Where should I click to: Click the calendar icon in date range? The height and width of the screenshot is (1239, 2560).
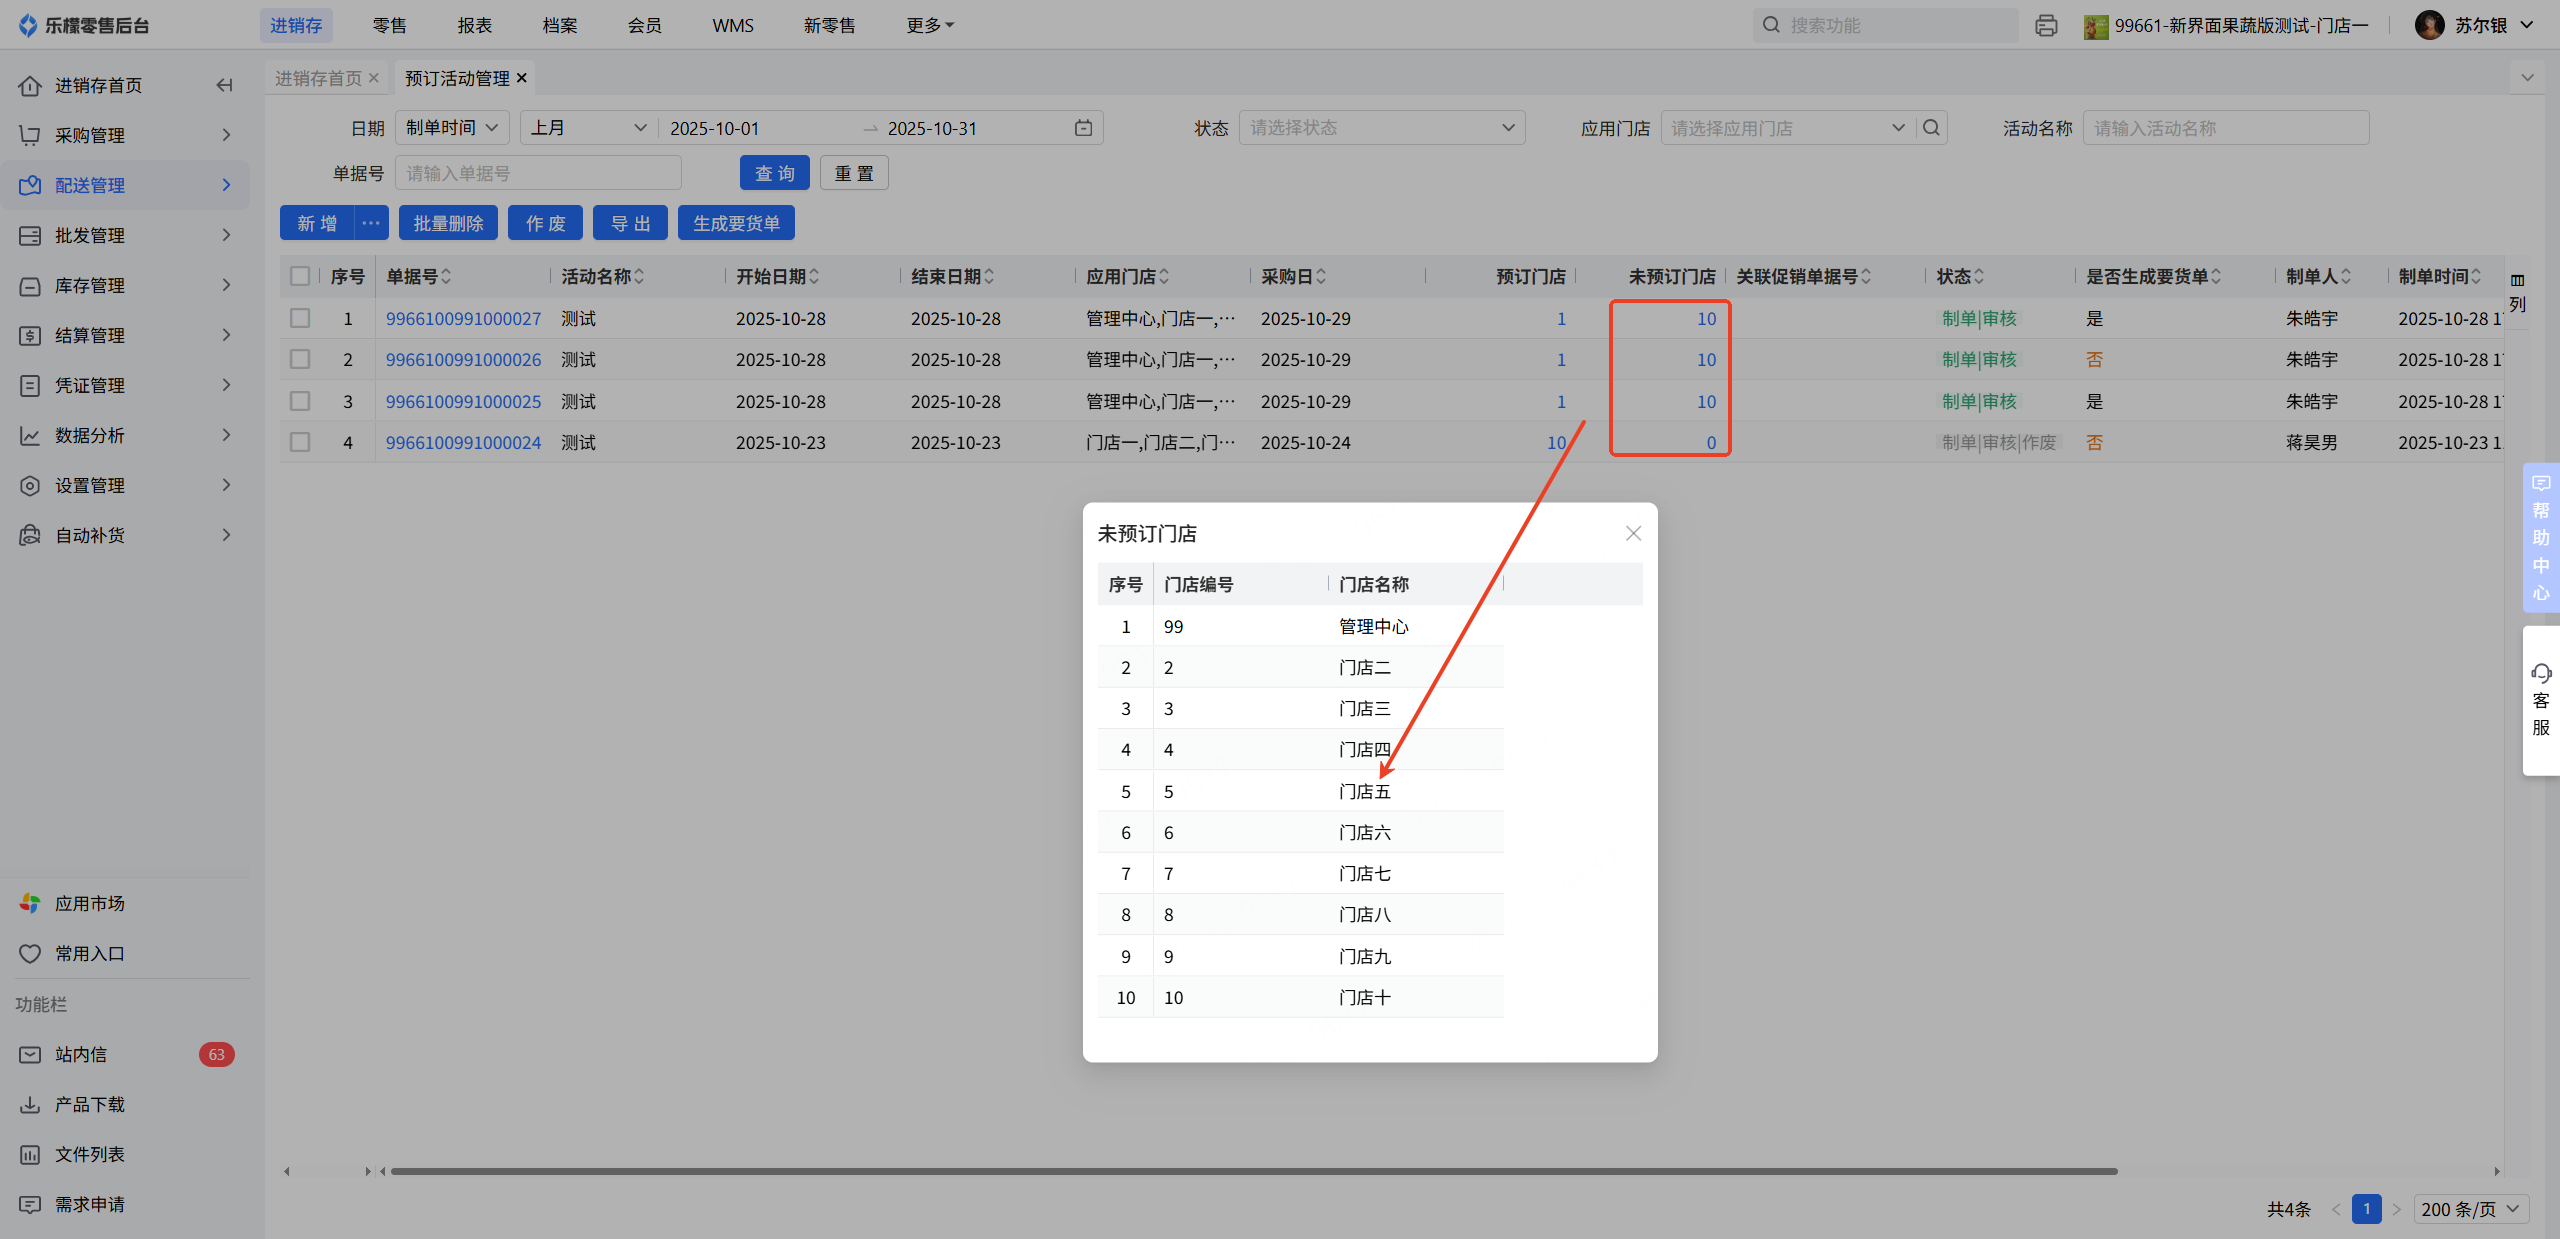coord(1083,128)
